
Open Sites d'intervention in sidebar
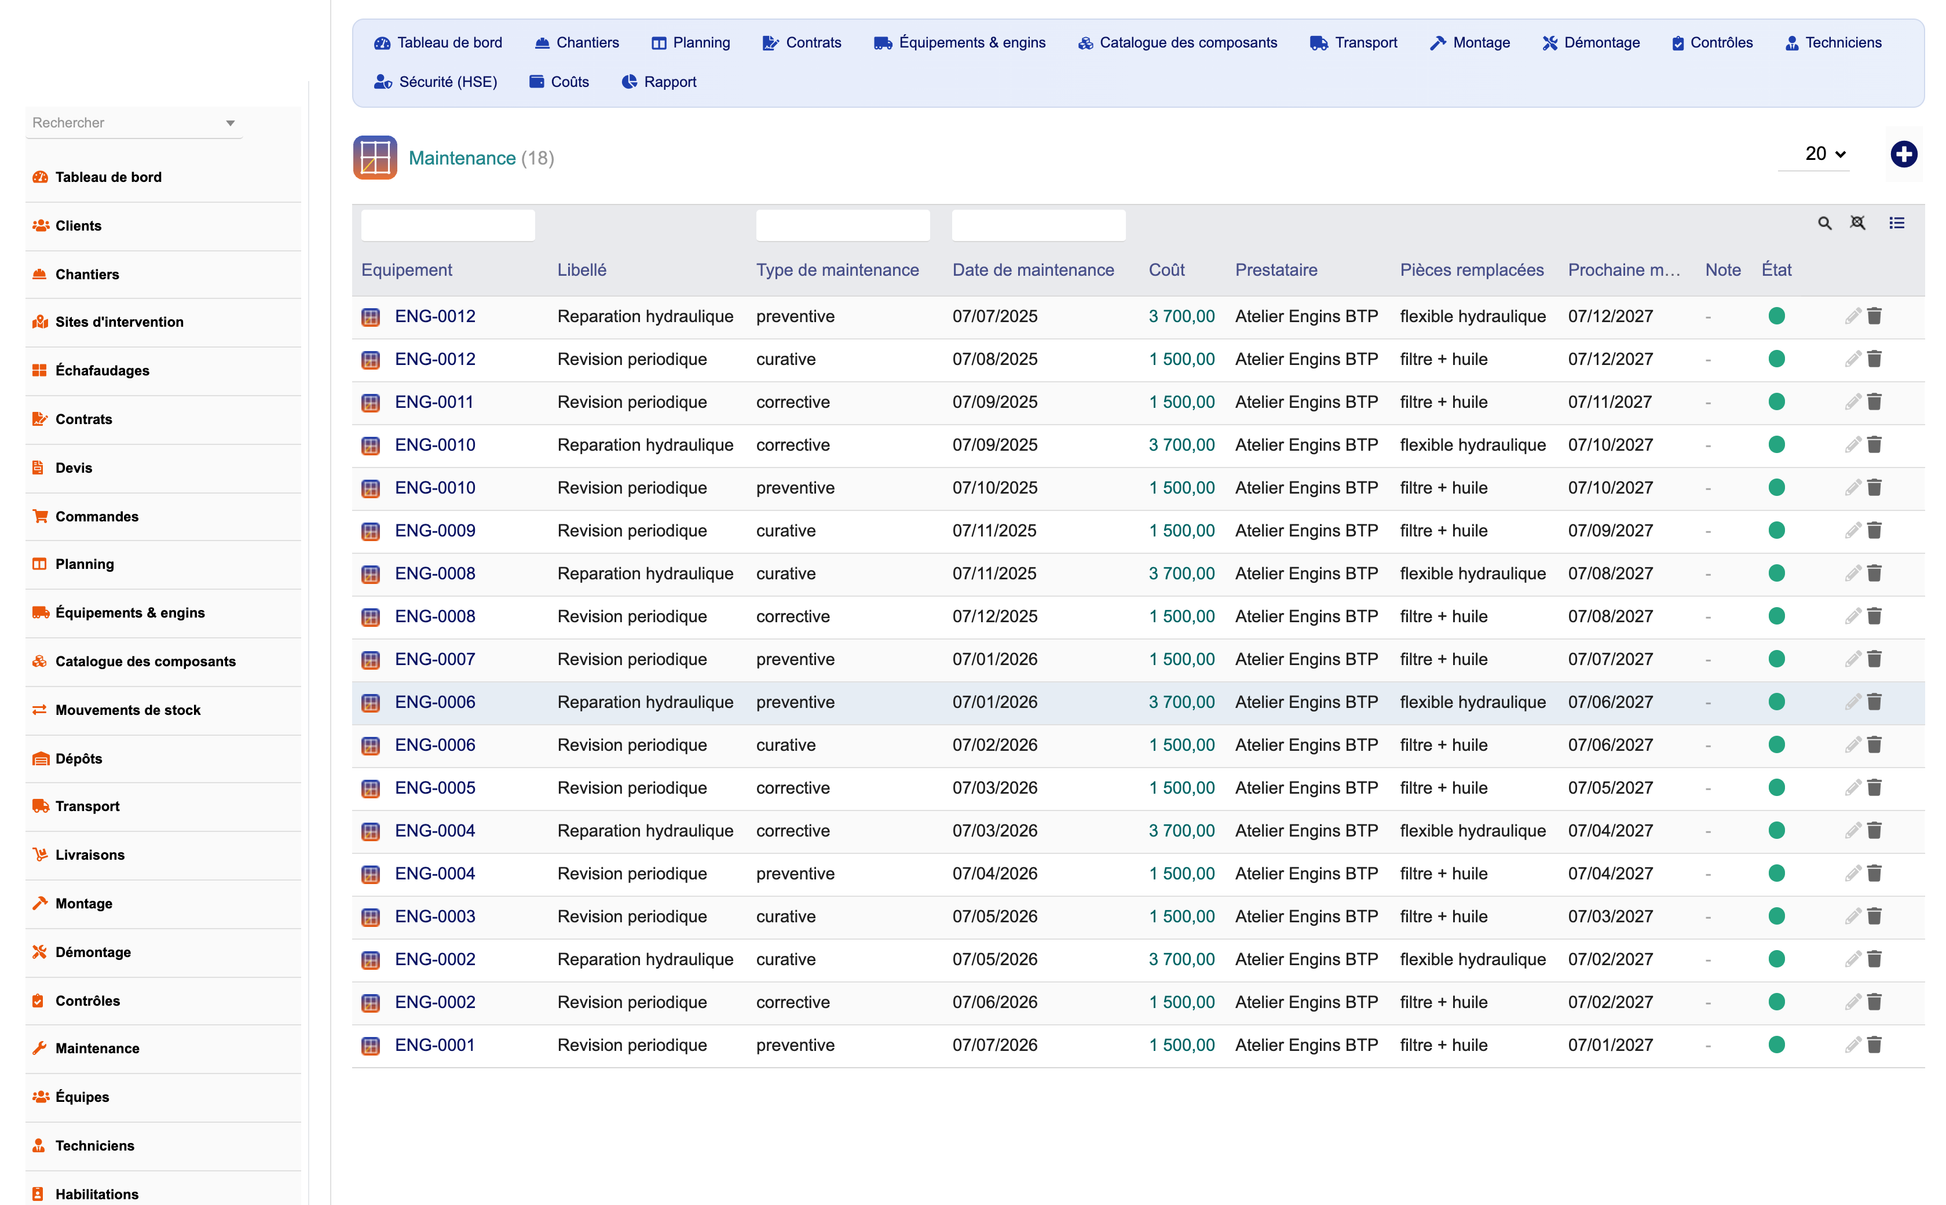[x=163, y=322]
